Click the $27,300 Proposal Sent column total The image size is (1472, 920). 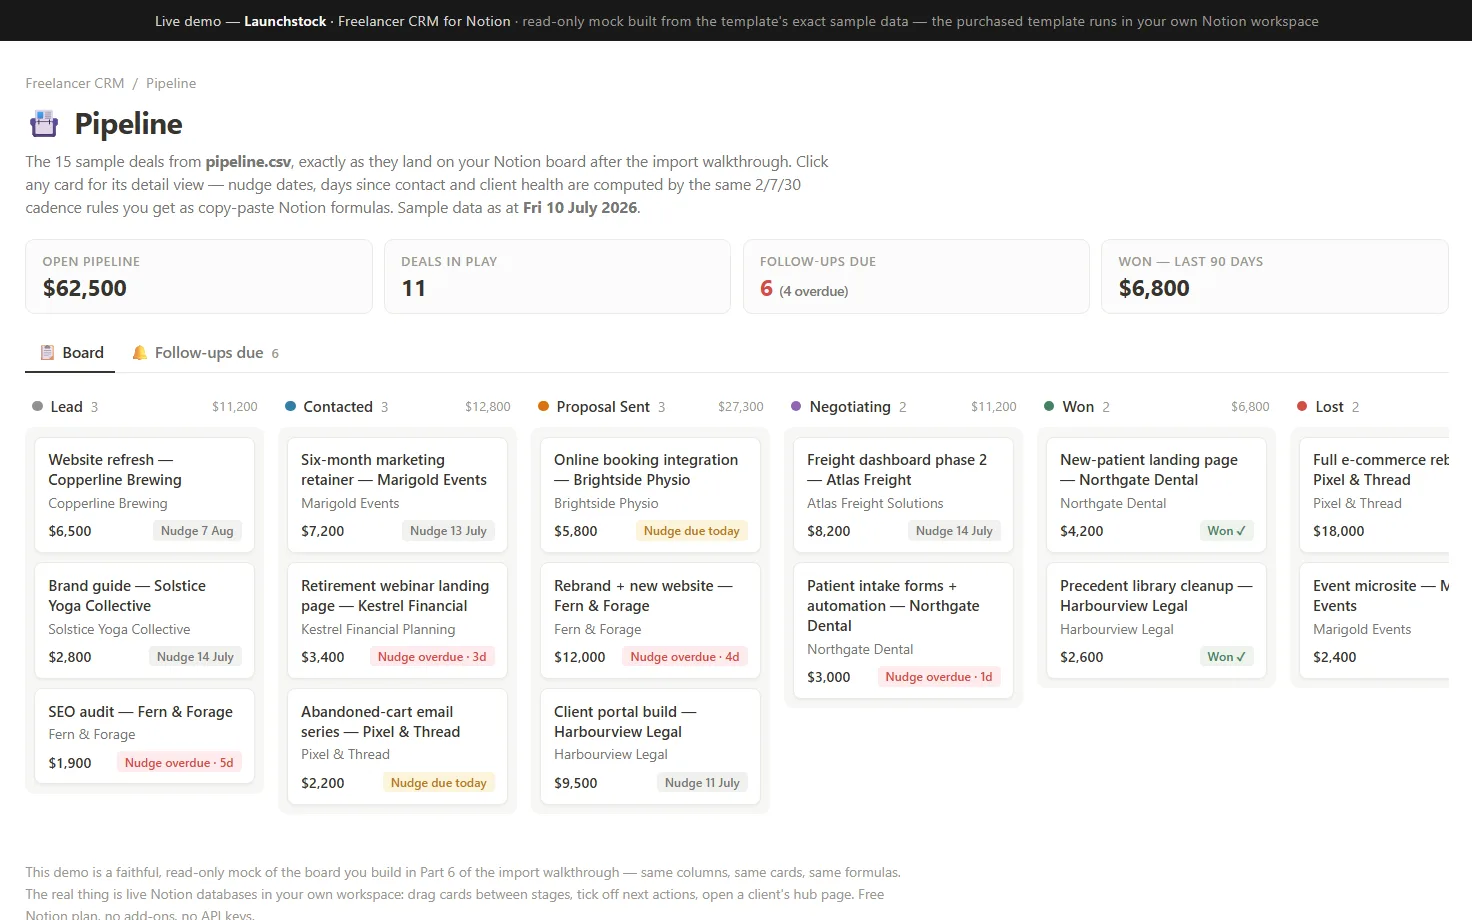pos(741,407)
